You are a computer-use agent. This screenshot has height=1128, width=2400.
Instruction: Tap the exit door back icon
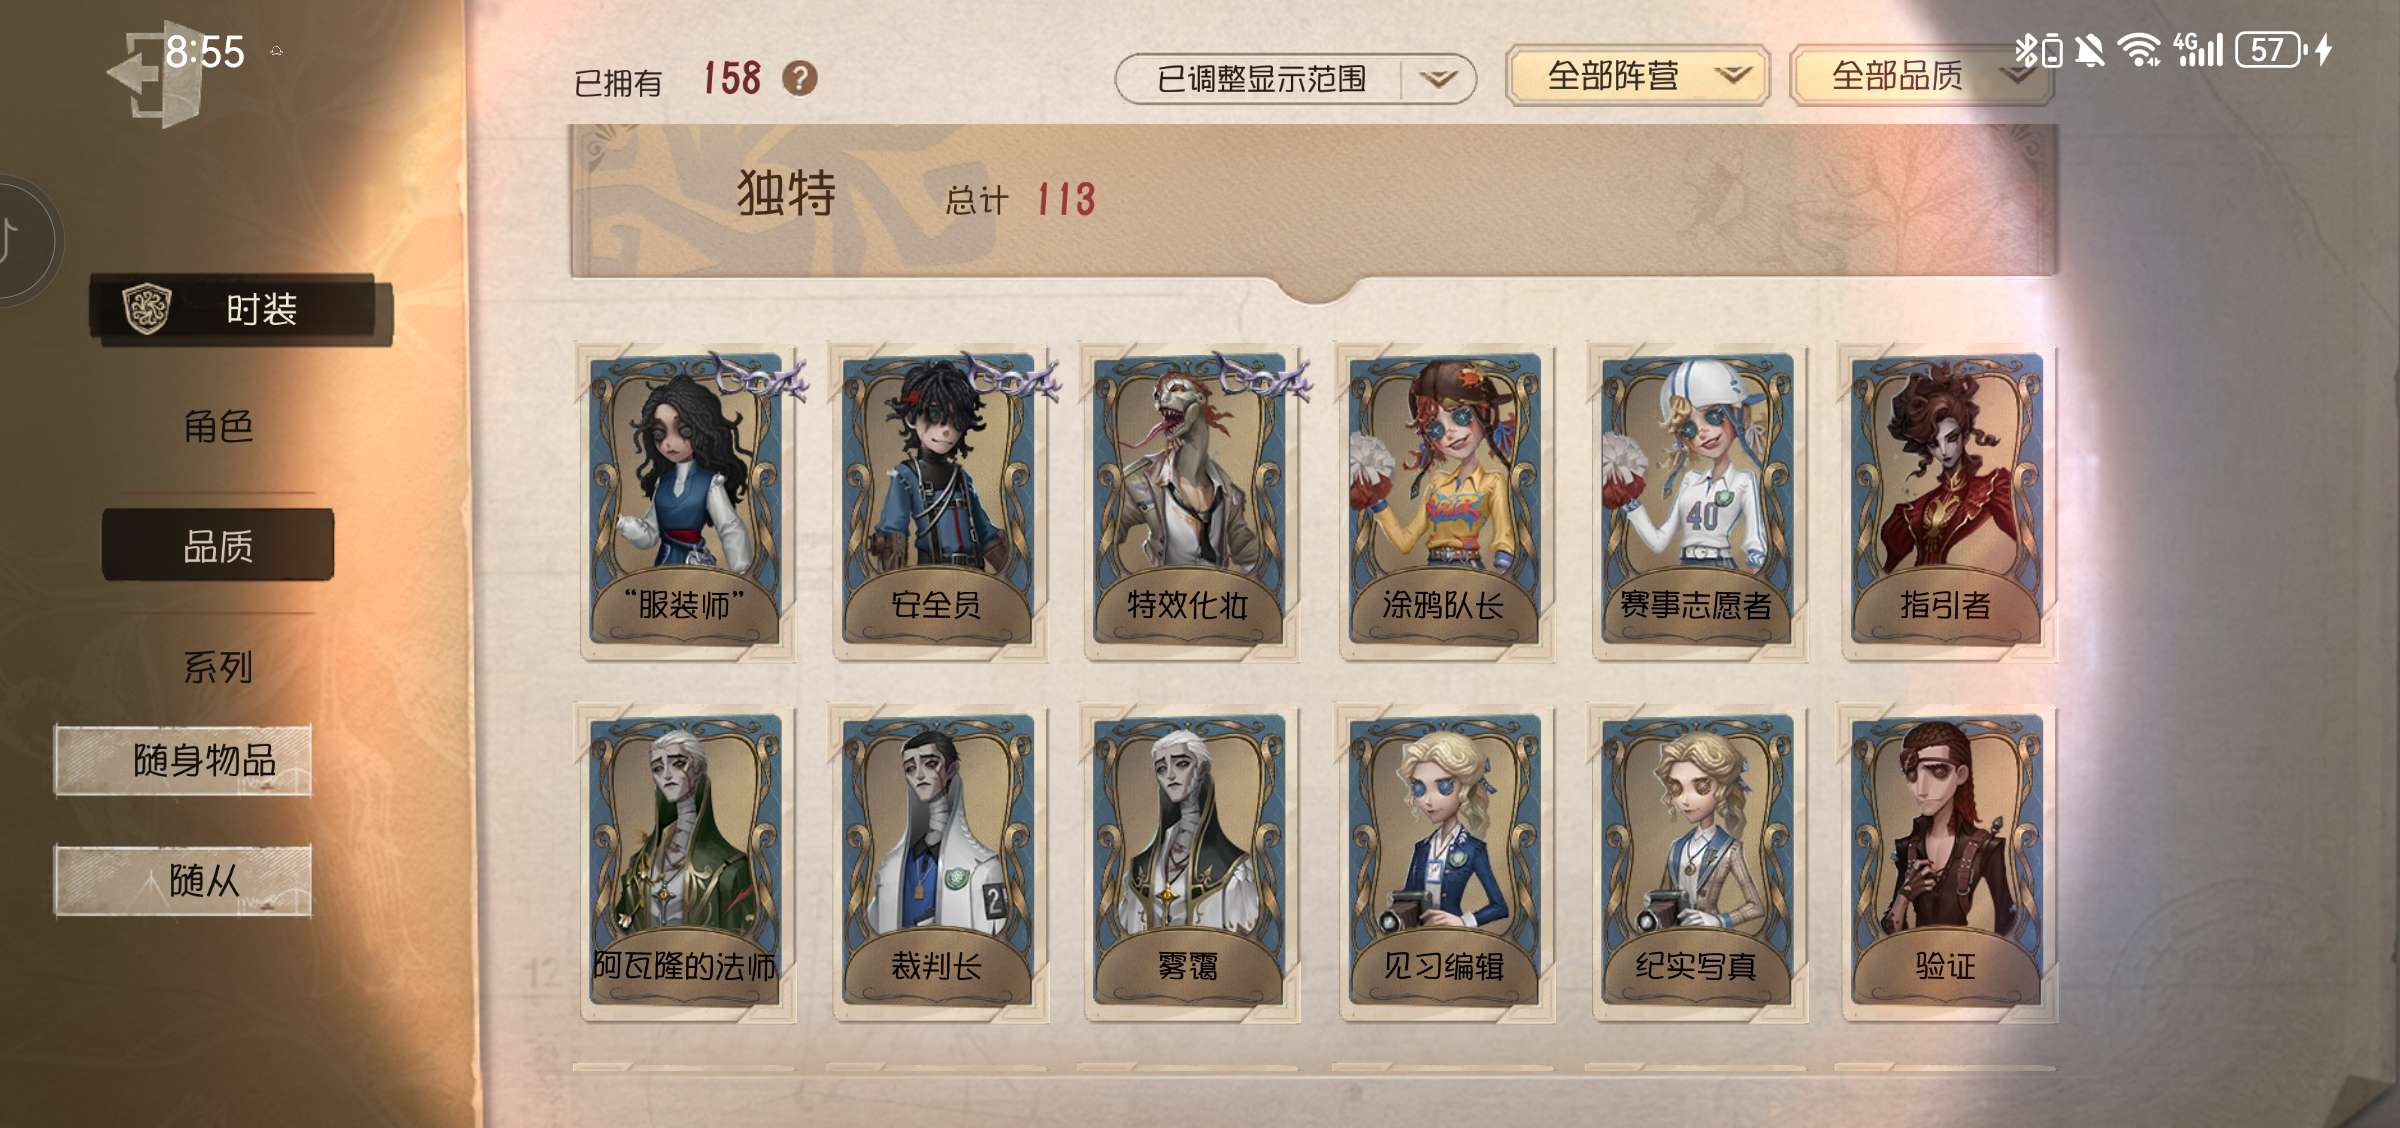[x=152, y=76]
